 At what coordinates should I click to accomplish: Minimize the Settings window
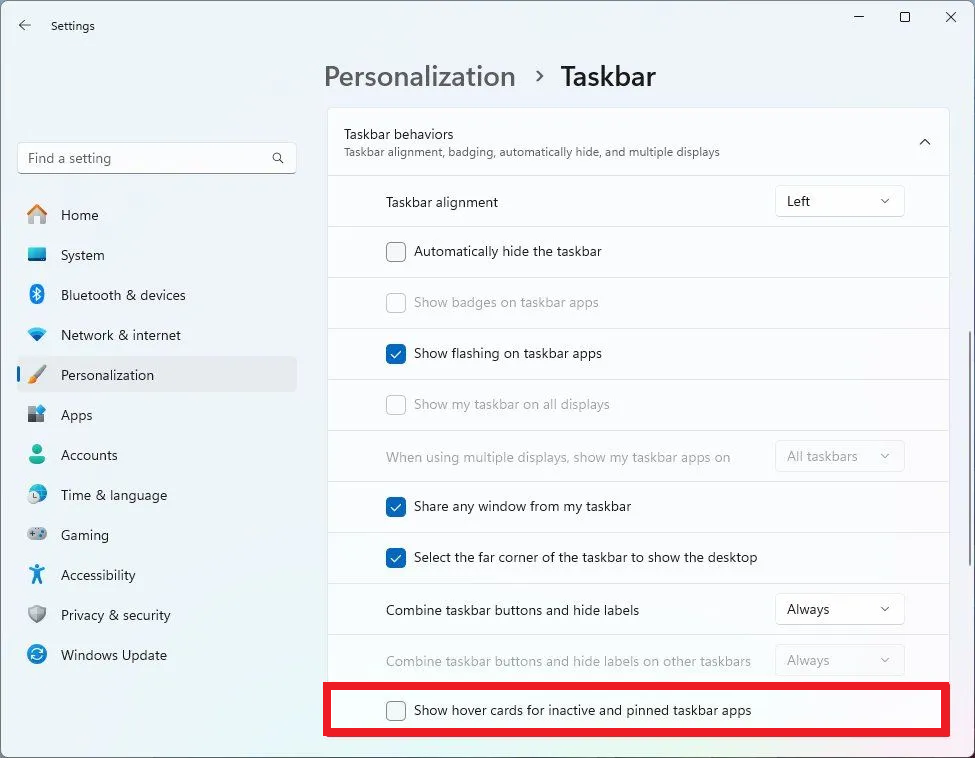click(859, 17)
